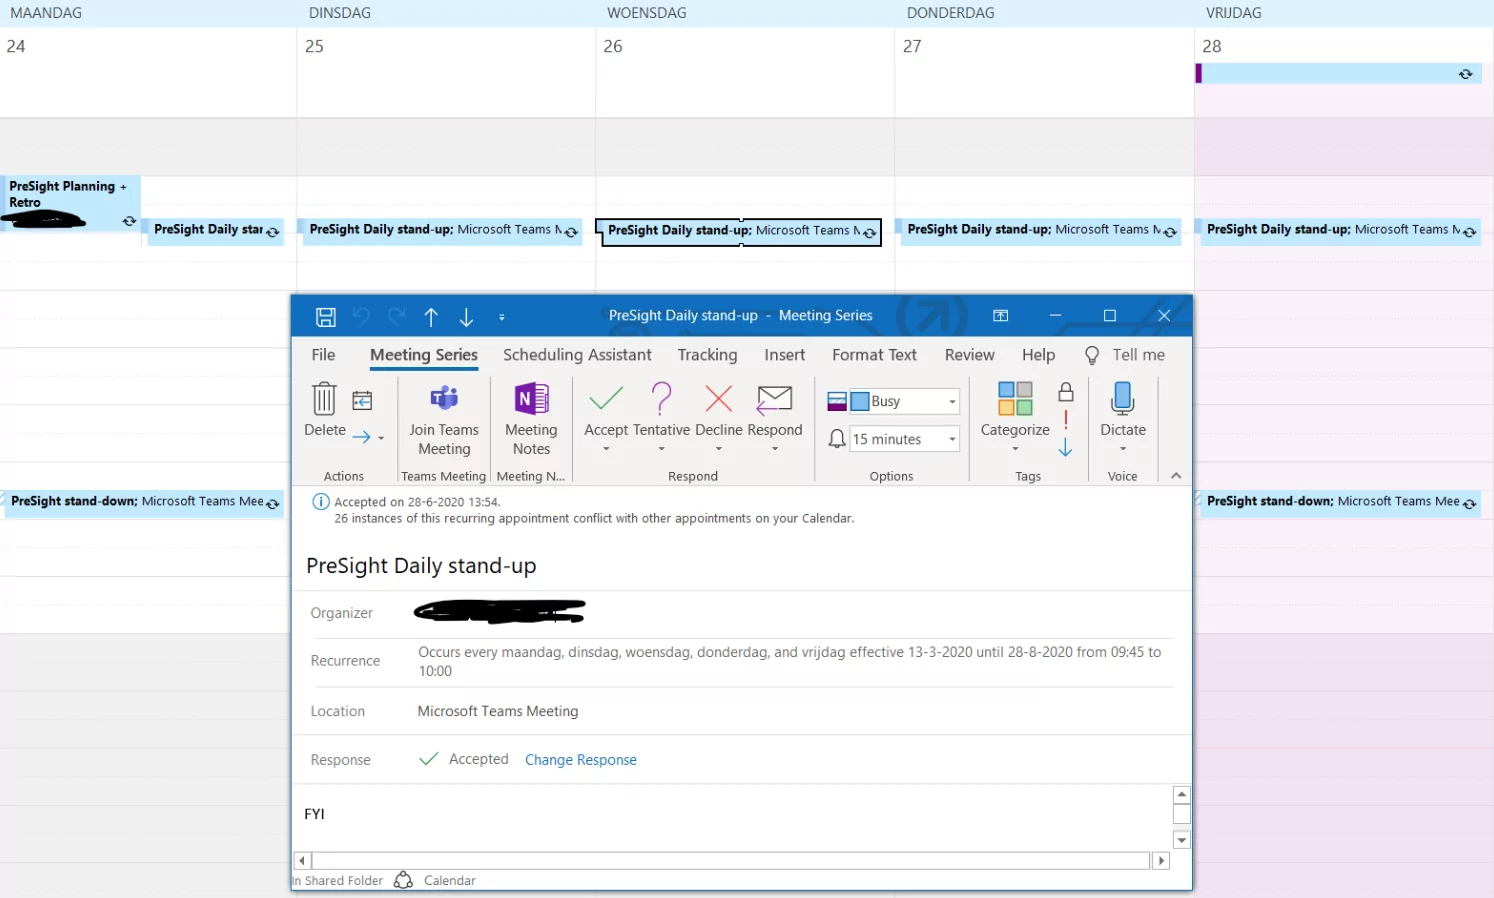
Task: Open the Review tab
Action: (x=970, y=355)
